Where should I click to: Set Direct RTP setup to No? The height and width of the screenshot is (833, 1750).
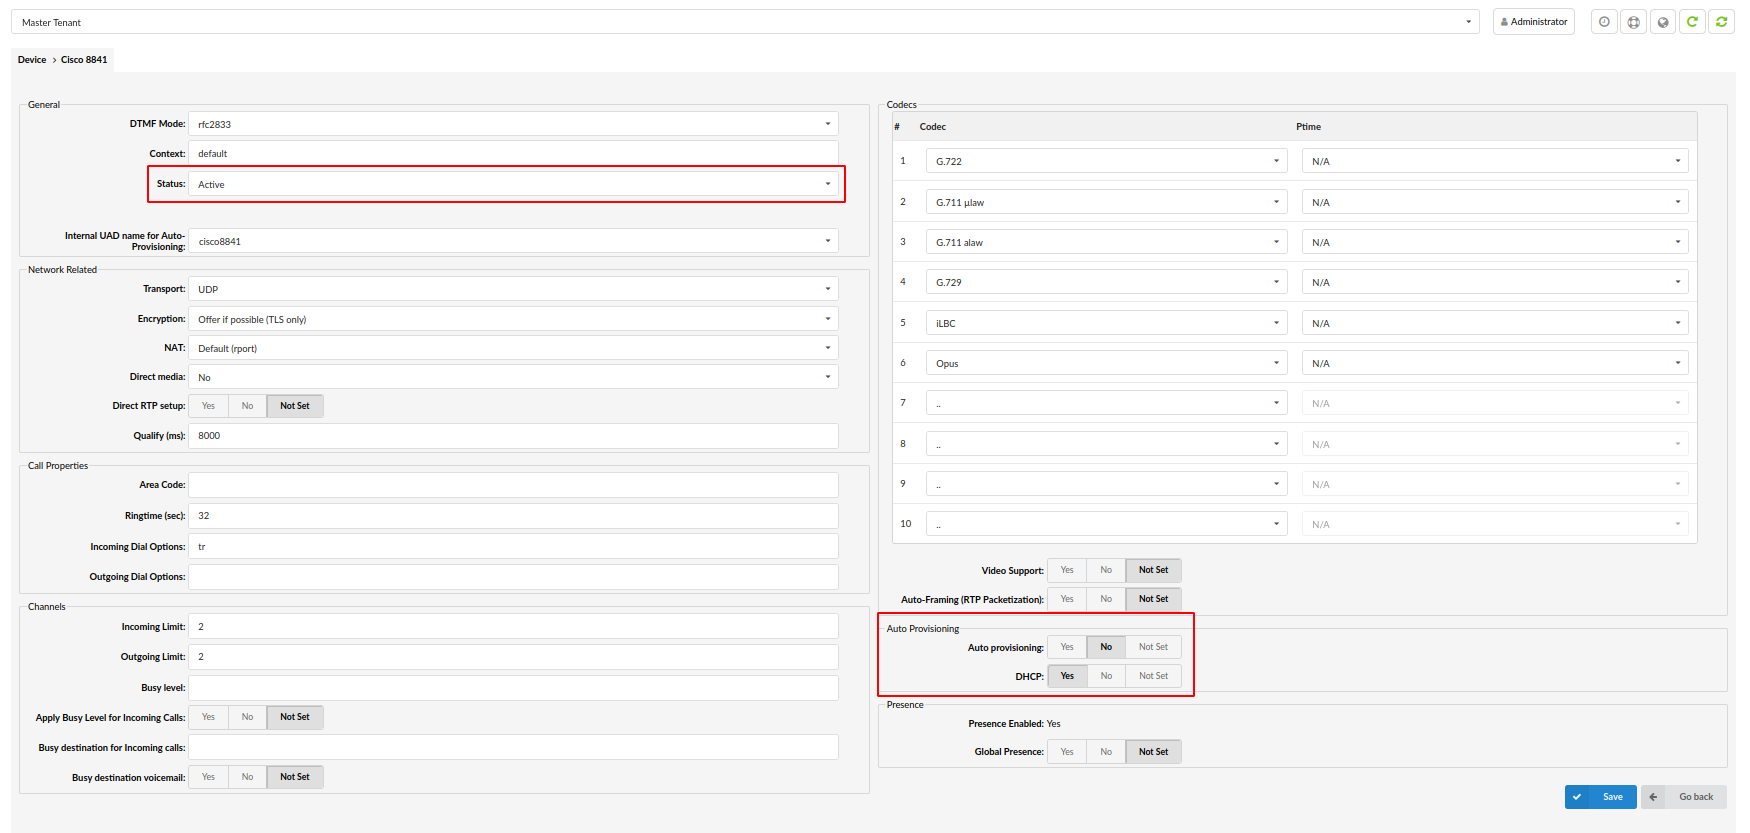tap(247, 406)
